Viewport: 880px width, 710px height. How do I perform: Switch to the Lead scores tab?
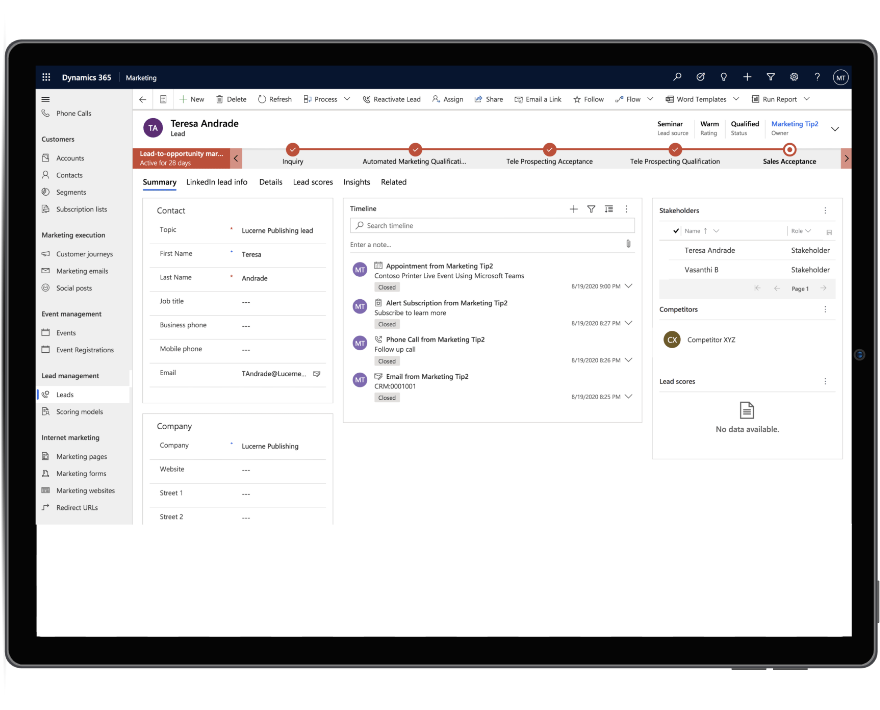(313, 182)
